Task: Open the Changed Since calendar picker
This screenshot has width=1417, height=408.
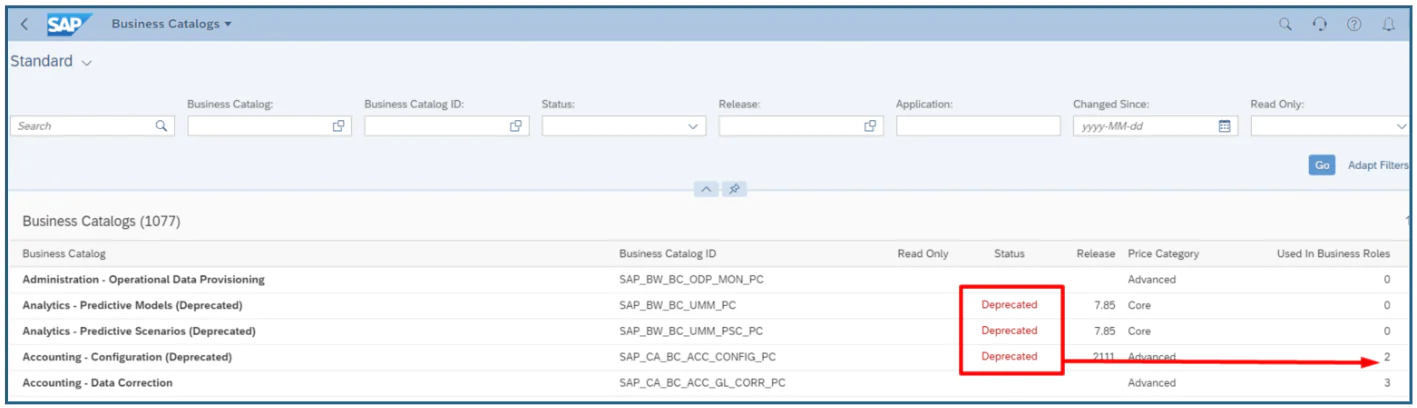Action: [x=1224, y=126]
